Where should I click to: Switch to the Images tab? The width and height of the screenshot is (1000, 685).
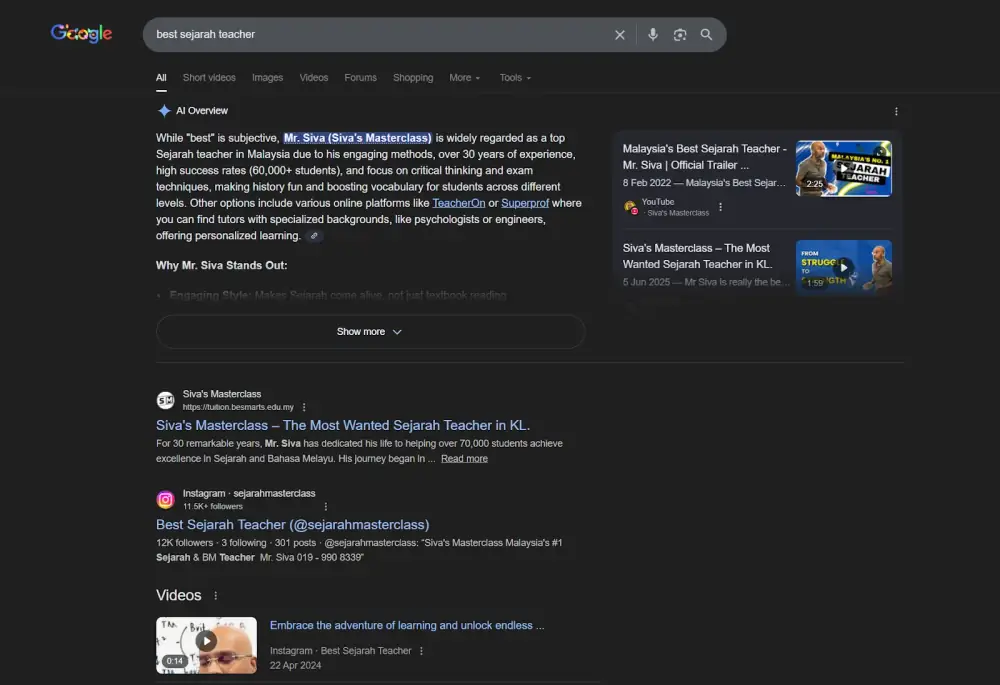click(x=267, y=78)
